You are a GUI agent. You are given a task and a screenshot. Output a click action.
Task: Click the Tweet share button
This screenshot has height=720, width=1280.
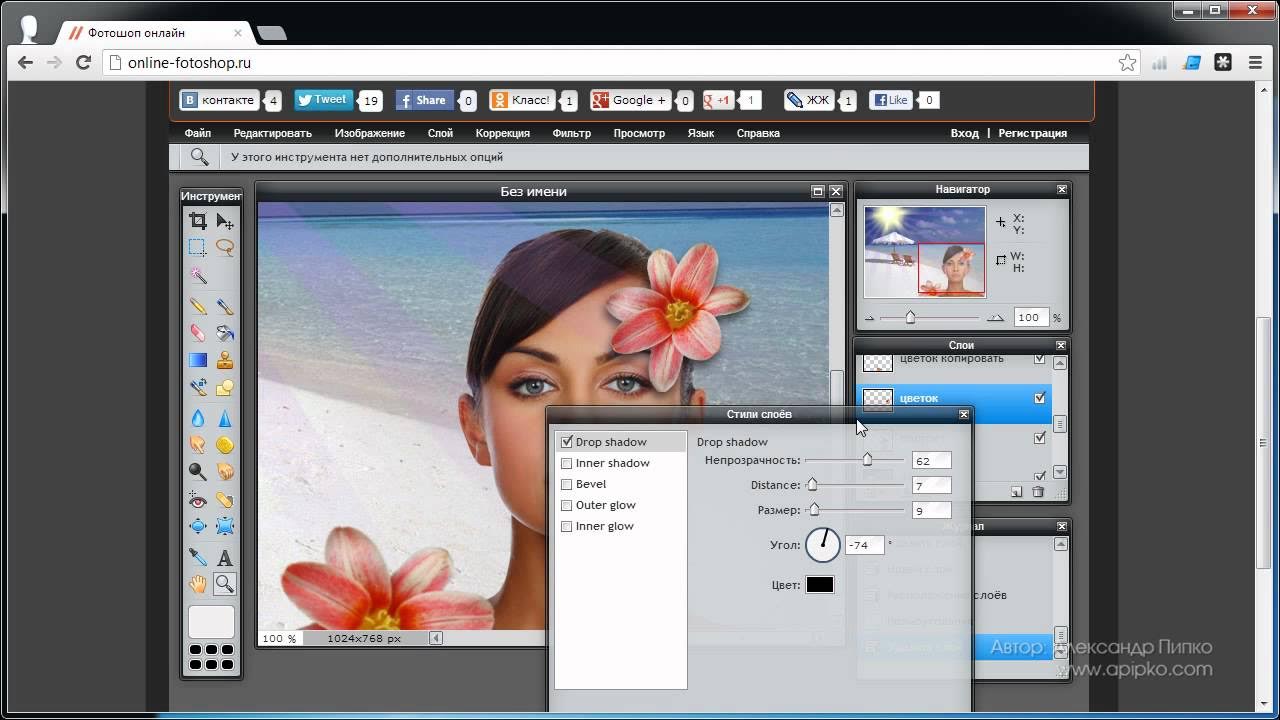(x=323, y=100)
